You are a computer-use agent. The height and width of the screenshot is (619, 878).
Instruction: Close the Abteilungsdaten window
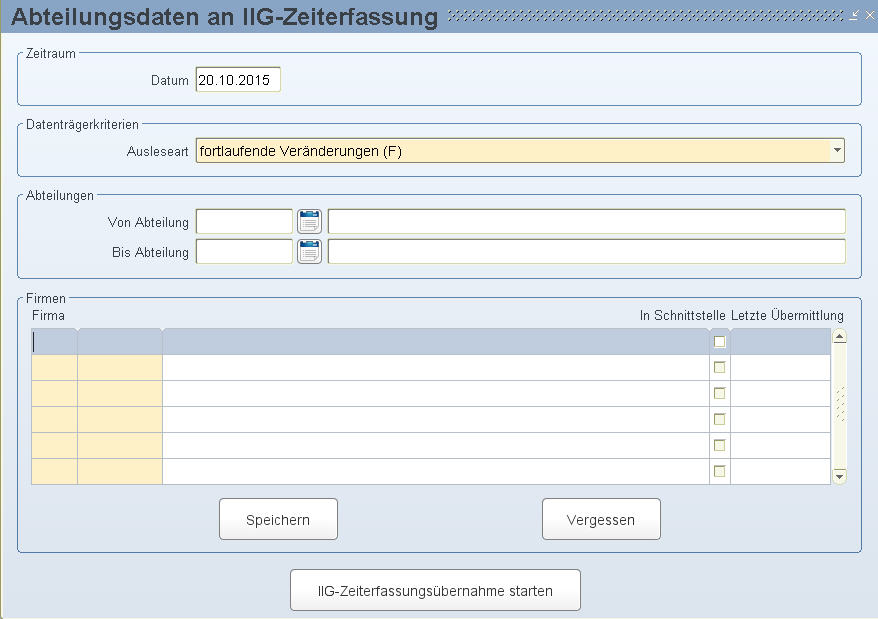tap(870, 16)
